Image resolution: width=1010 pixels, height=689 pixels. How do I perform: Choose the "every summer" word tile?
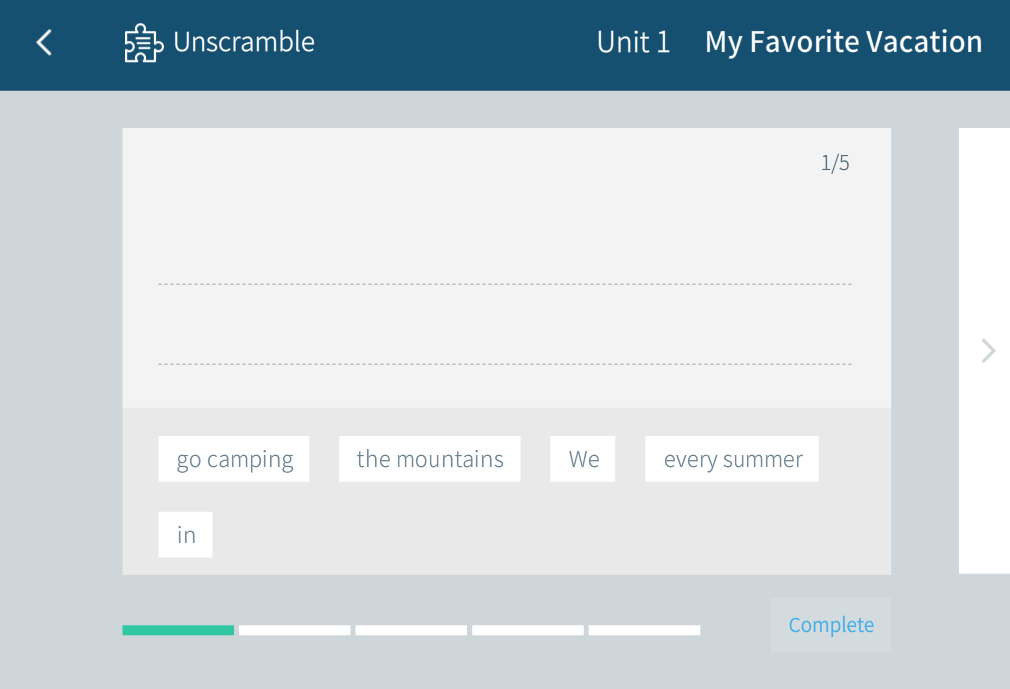pyautogui.click(x=732, y=459)
